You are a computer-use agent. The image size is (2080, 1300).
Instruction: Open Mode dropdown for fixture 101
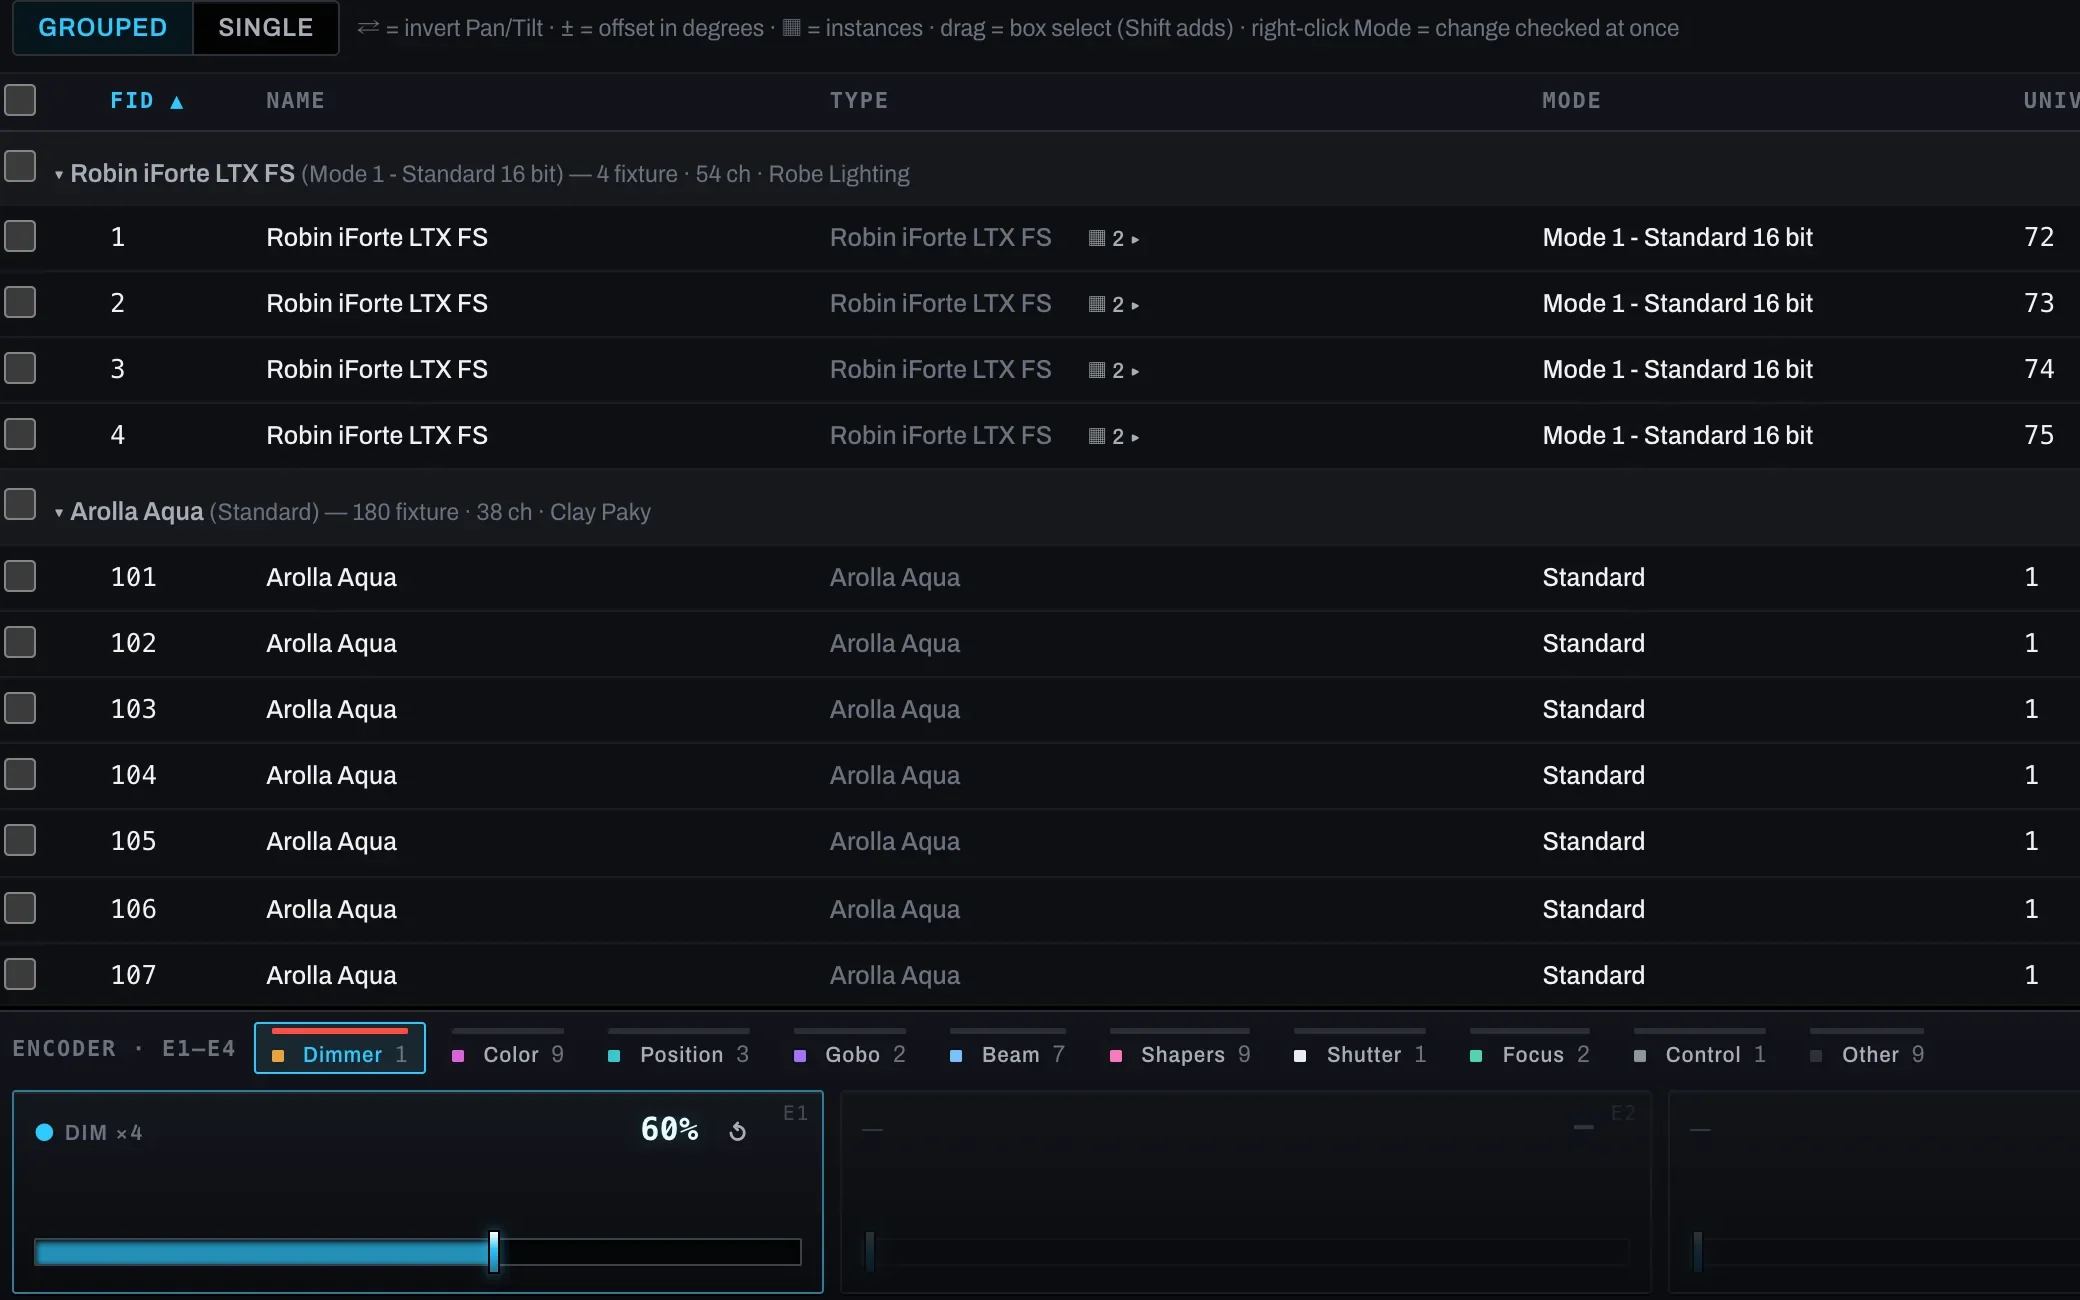click(x=1593, y=577)
